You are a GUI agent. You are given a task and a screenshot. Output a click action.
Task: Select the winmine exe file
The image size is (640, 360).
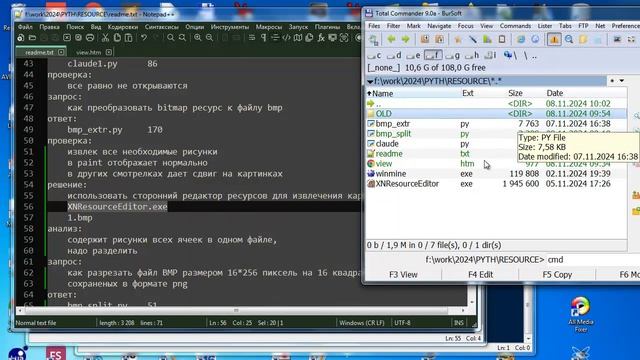point(496,174)
